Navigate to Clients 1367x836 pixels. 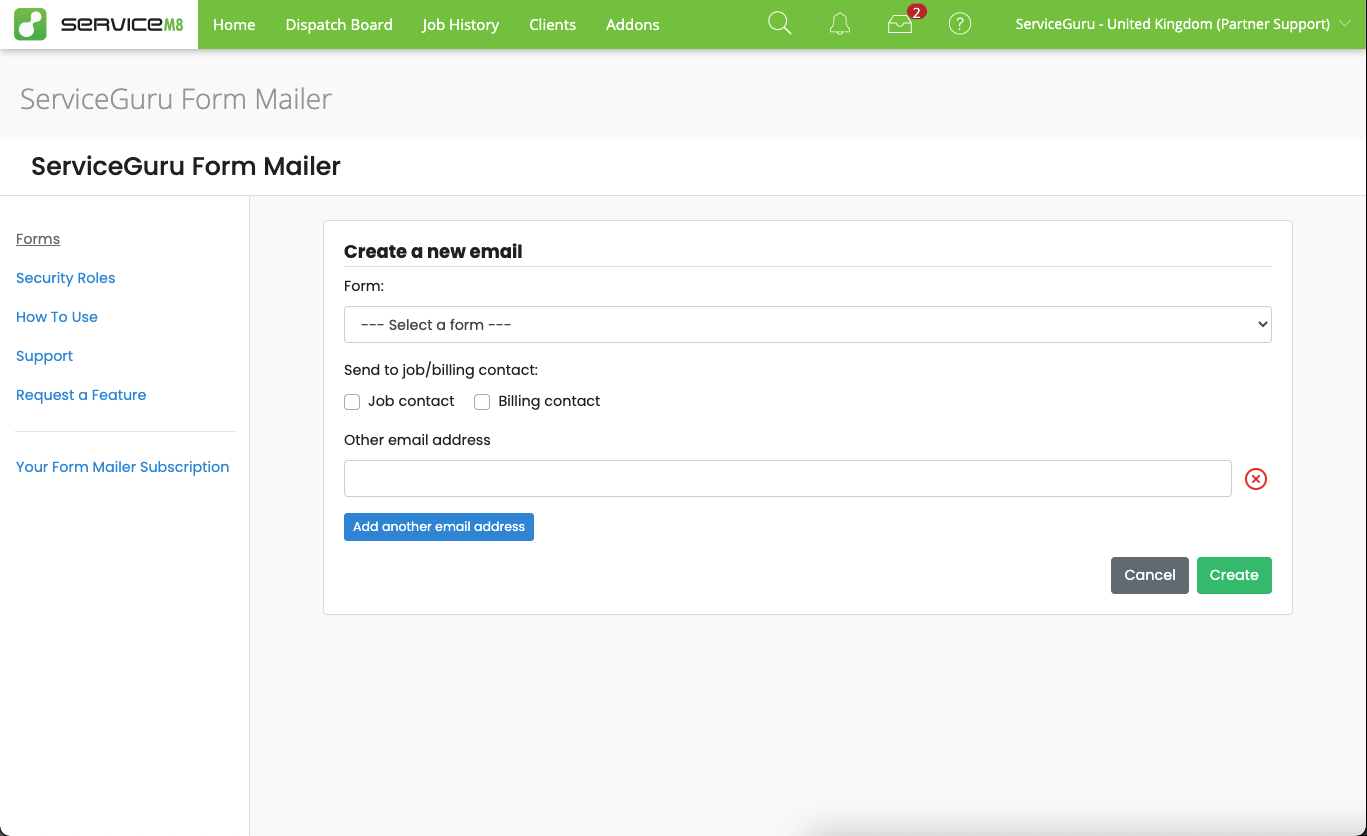[553, 24]
